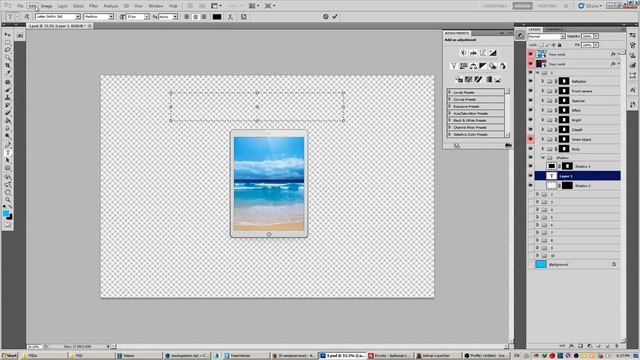Open the Edit menu
The height and width of the screenshot is (360, 640).
[33, 6]
